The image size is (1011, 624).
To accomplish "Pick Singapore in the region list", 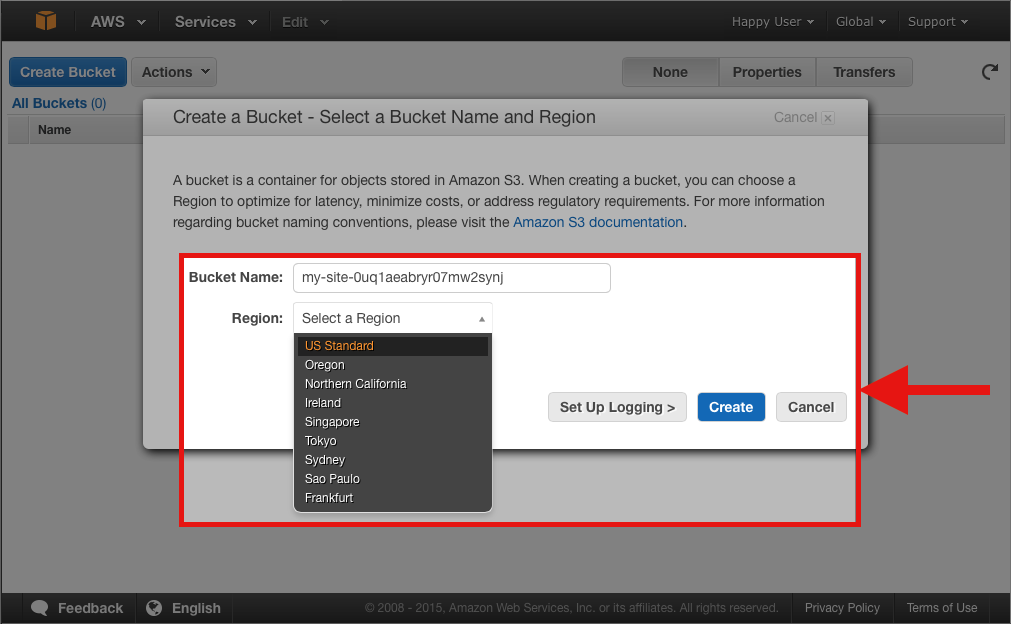I will pos(393,422).
